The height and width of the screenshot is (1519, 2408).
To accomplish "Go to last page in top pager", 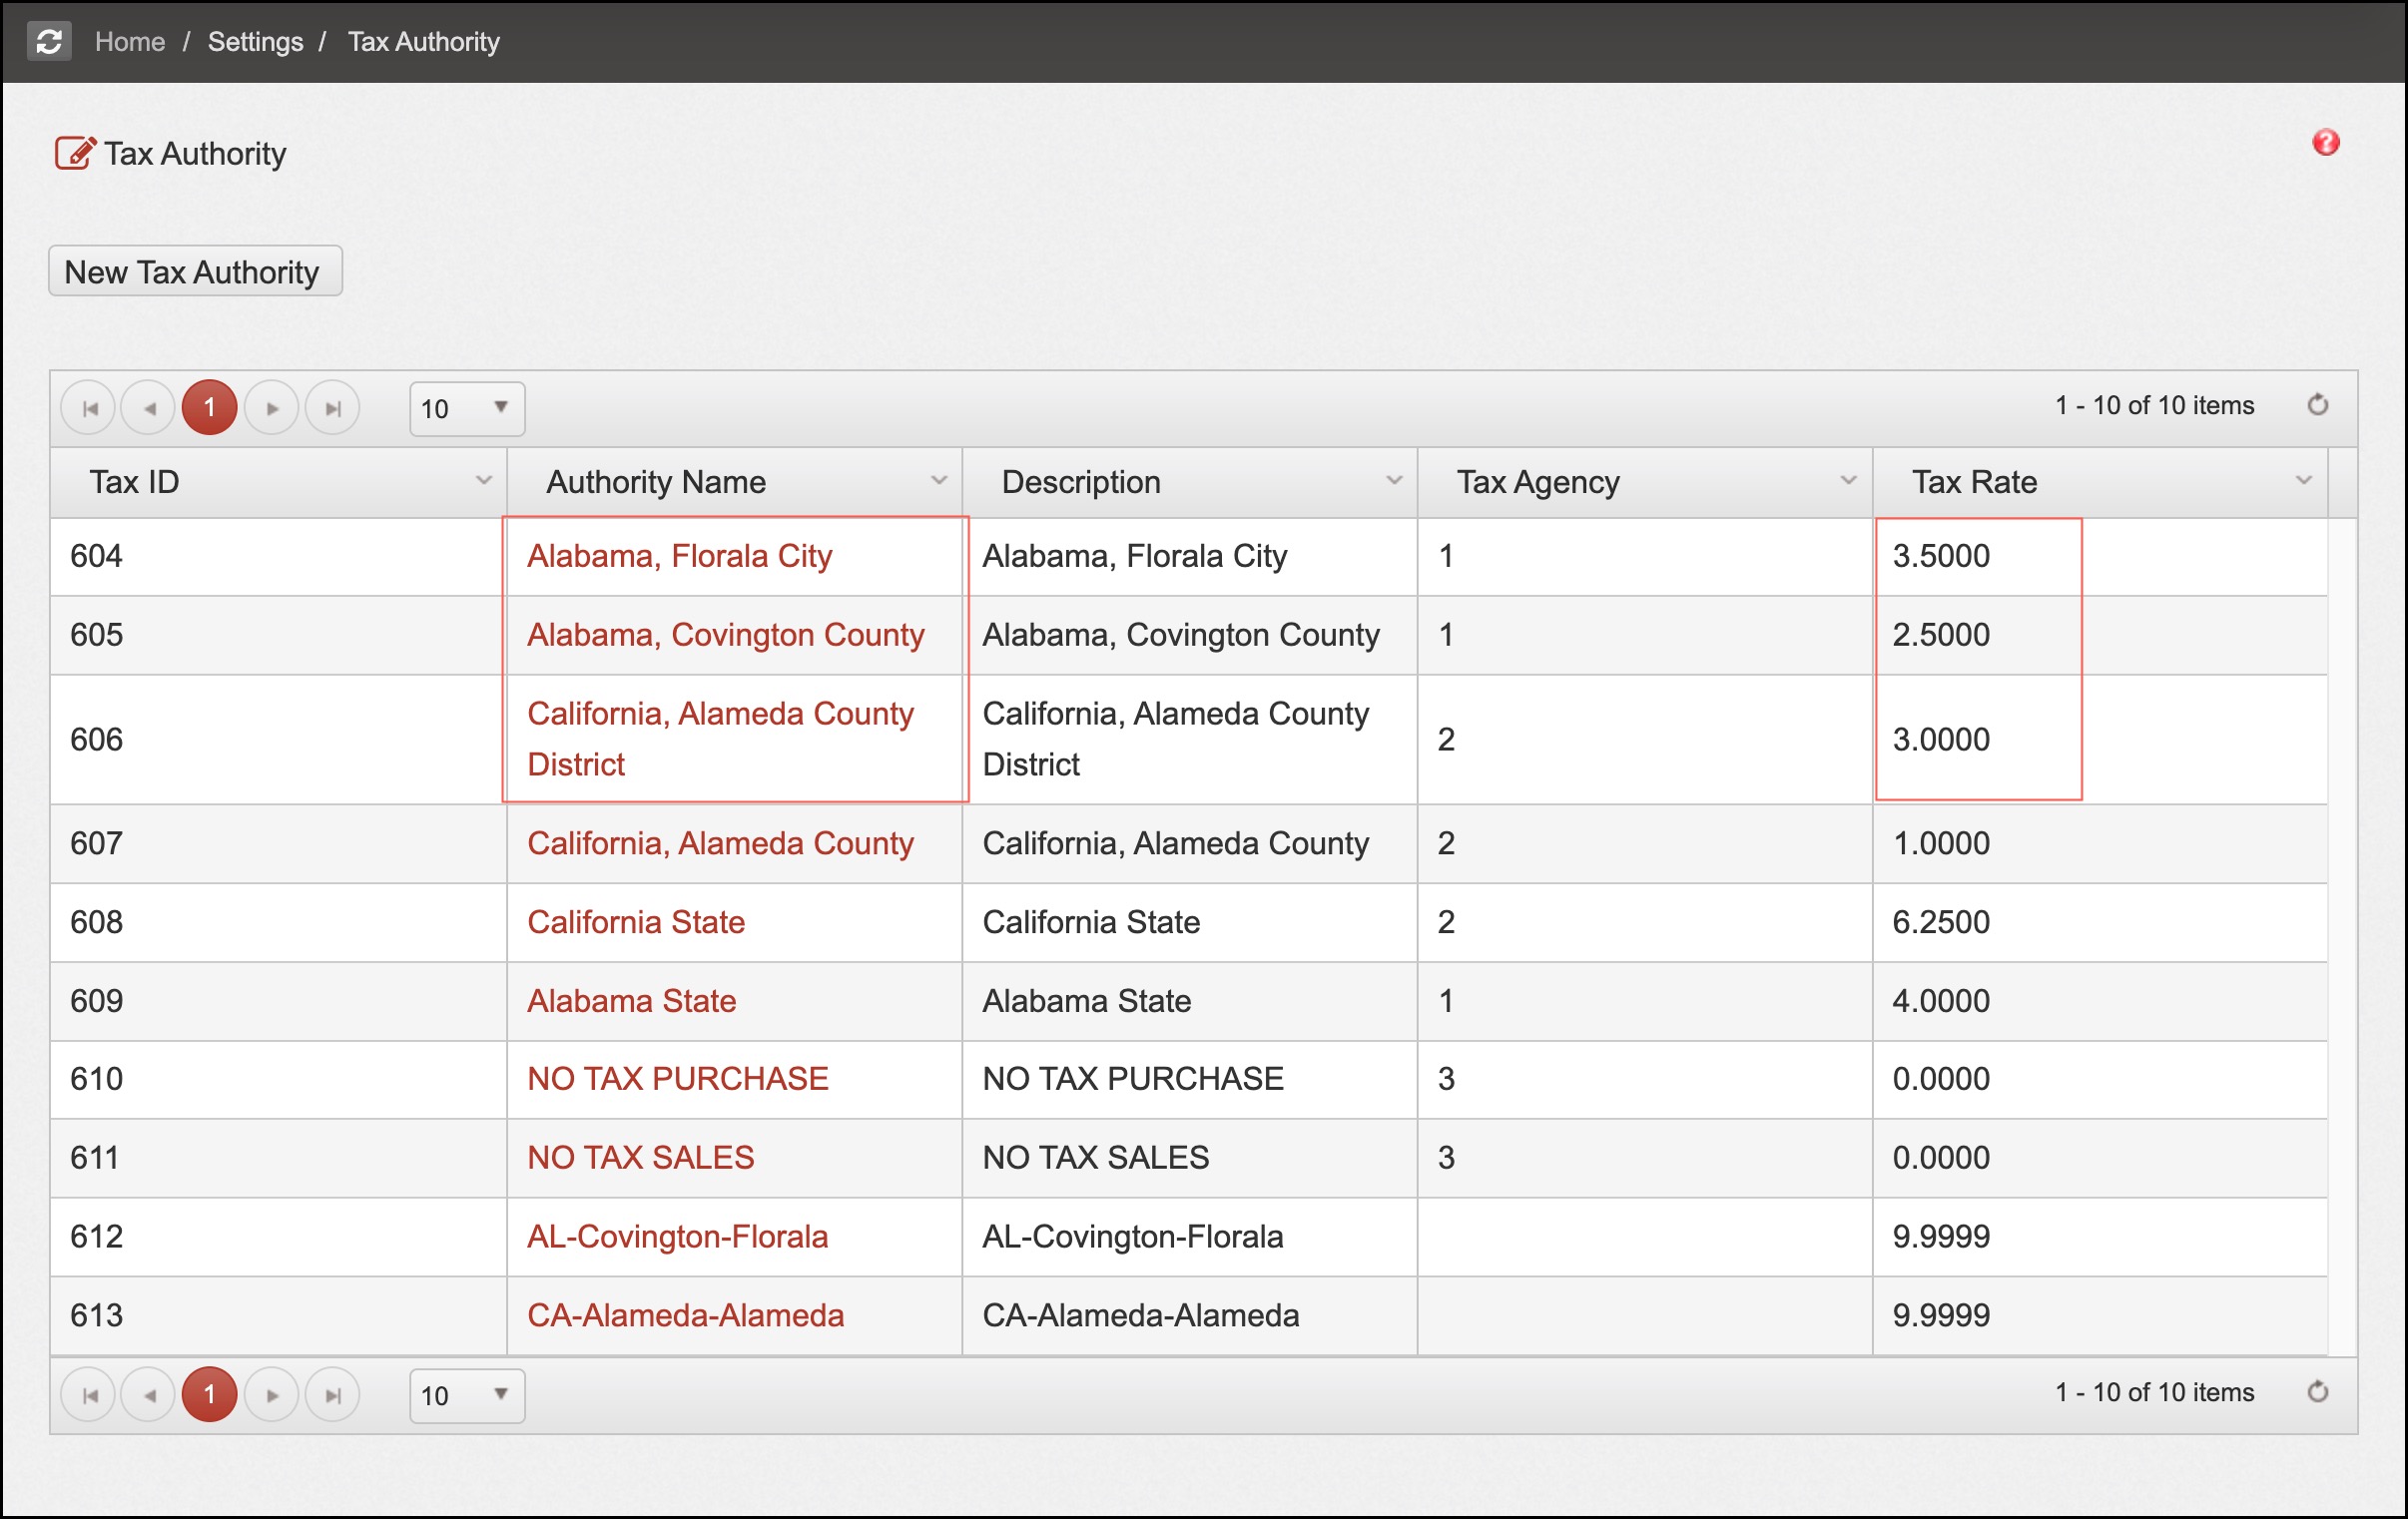I will coord(332,408).
